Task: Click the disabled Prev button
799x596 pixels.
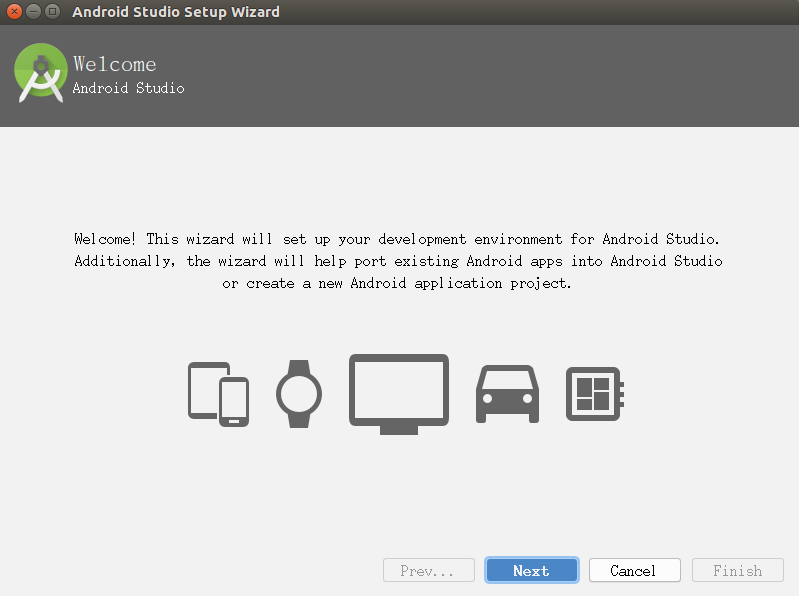Action: click(x=429, y=570)
